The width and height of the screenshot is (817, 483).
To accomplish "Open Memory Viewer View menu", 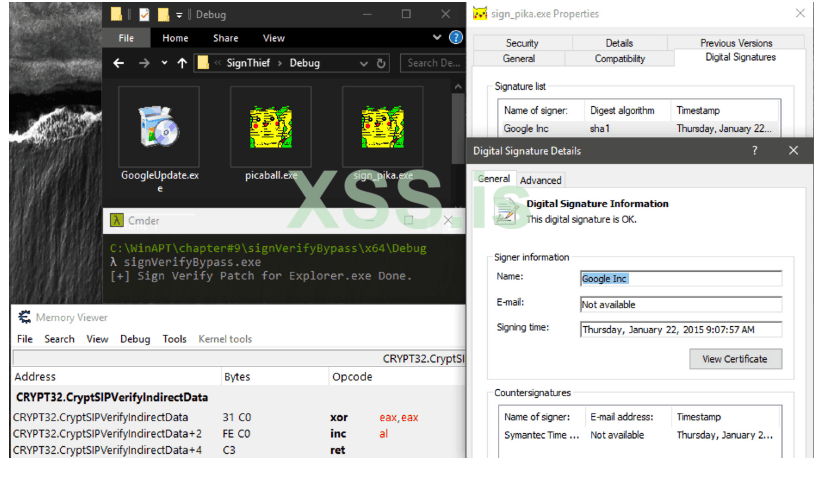I will click(x=97, y=339).
